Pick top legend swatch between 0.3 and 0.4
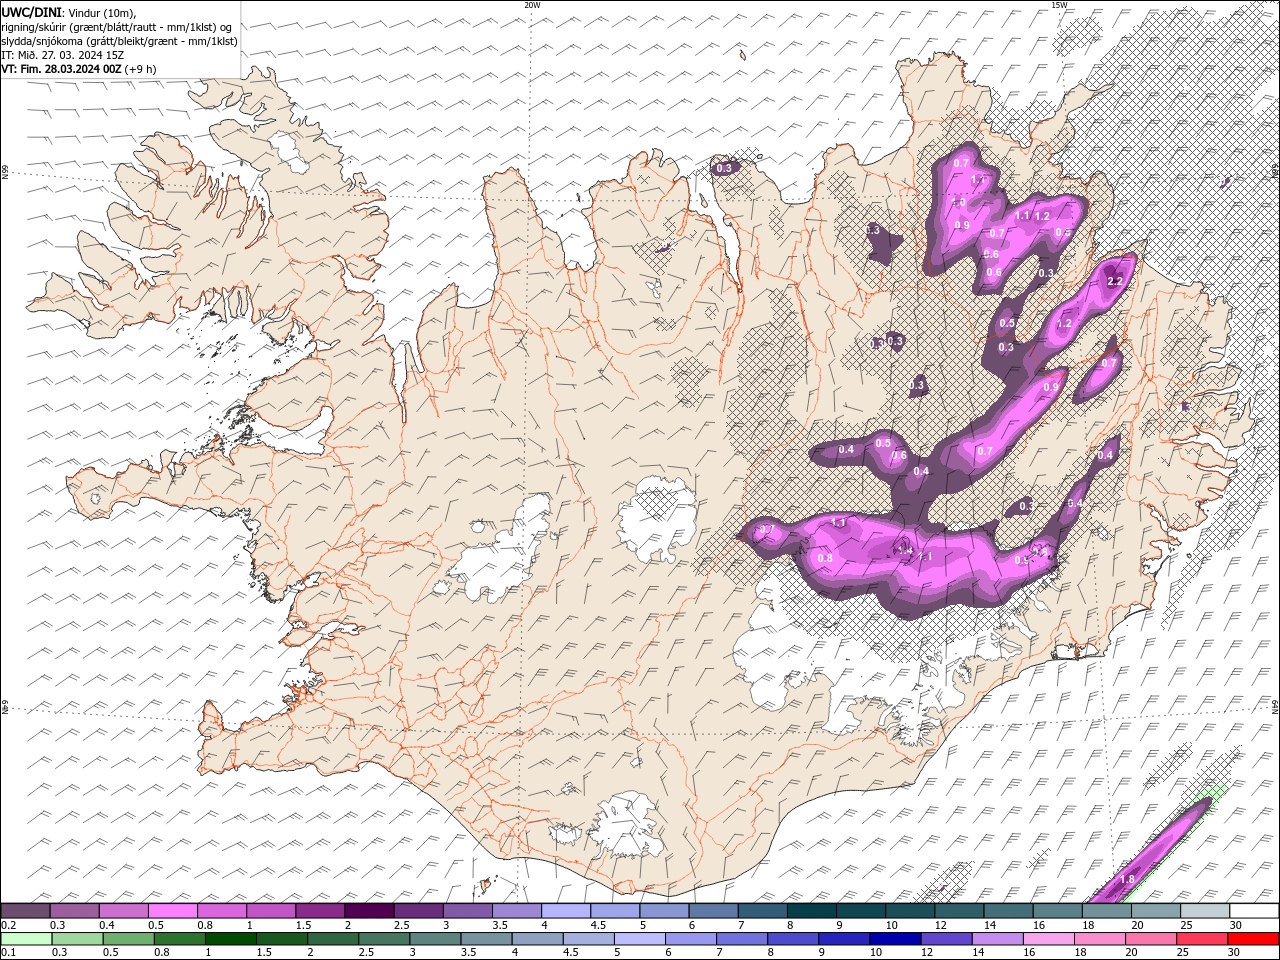1280x960 pixels. (x=74, y=911)
